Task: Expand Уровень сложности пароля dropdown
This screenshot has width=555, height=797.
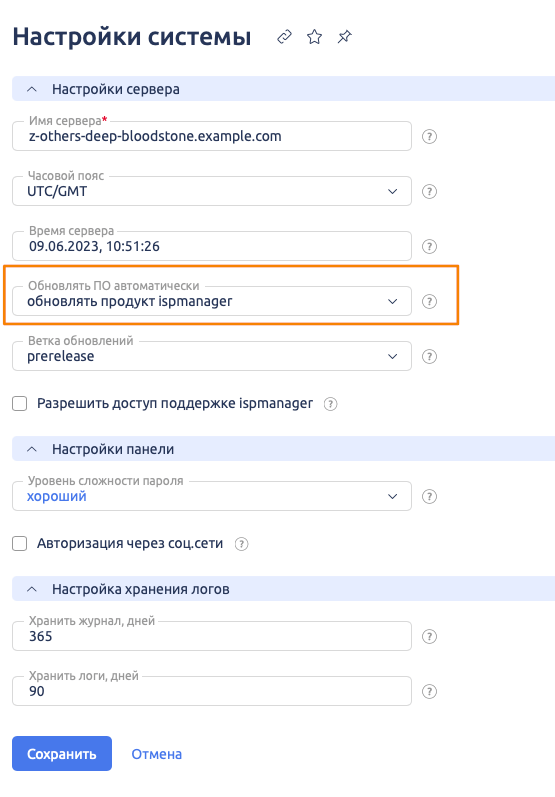Action: (x=211, y=496)
